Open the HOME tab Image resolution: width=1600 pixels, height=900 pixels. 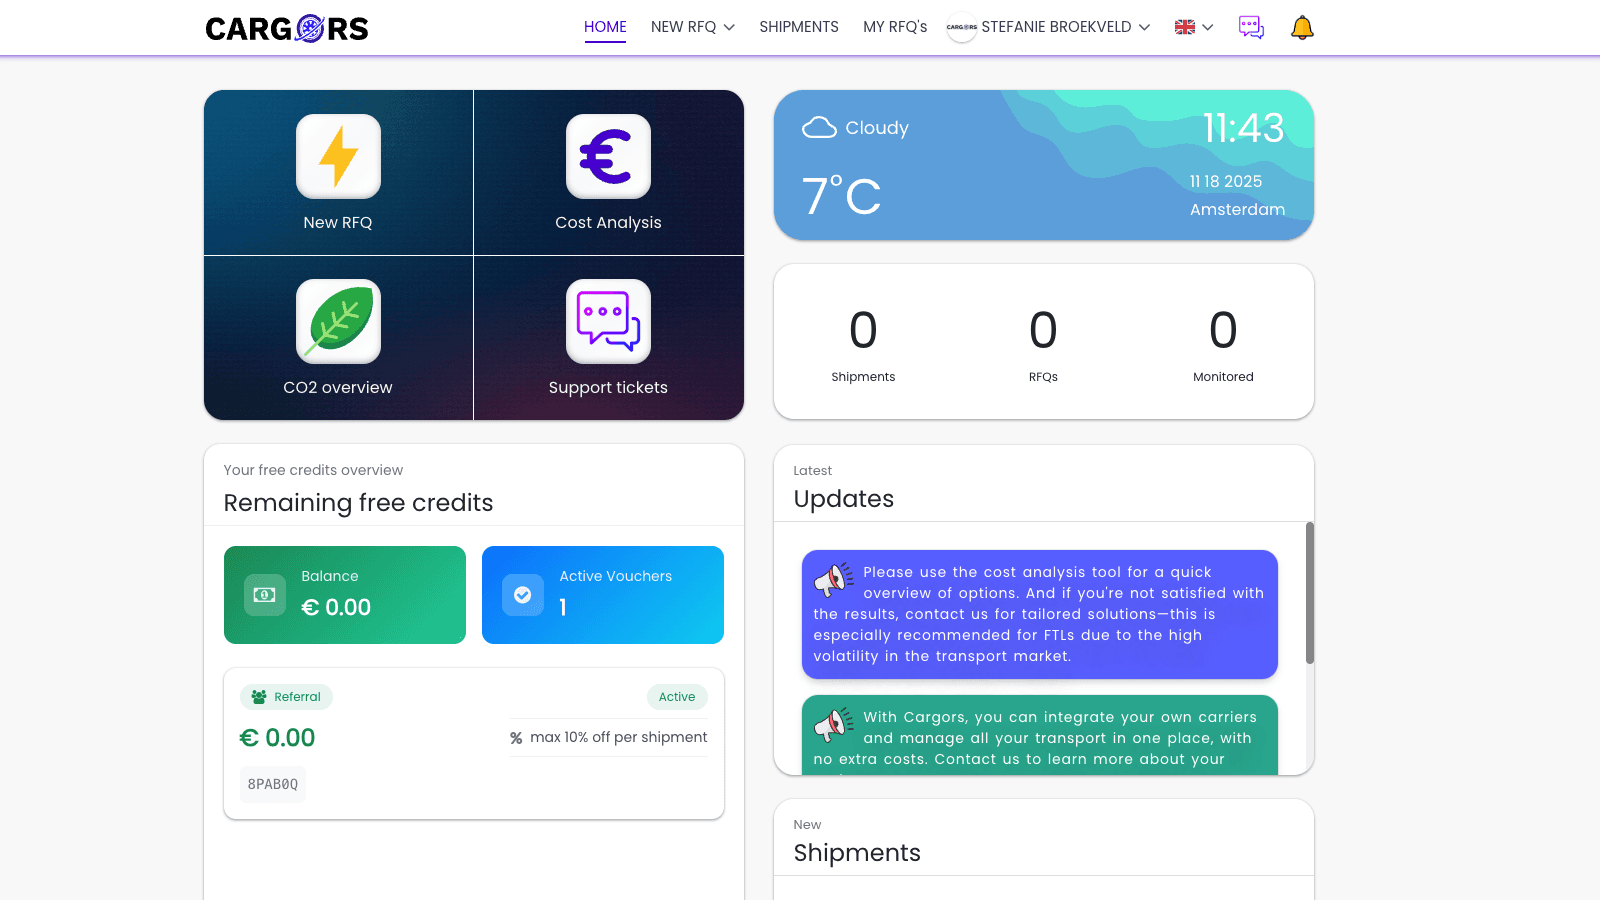pyautogui.click(x=605, y=27)
